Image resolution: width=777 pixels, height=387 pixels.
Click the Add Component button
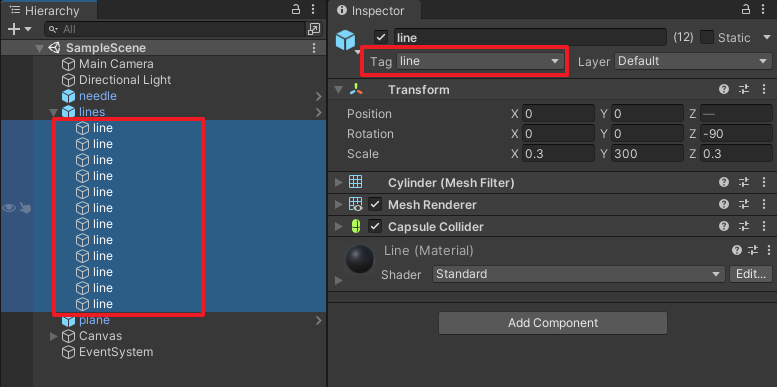(x=553, y=323)
